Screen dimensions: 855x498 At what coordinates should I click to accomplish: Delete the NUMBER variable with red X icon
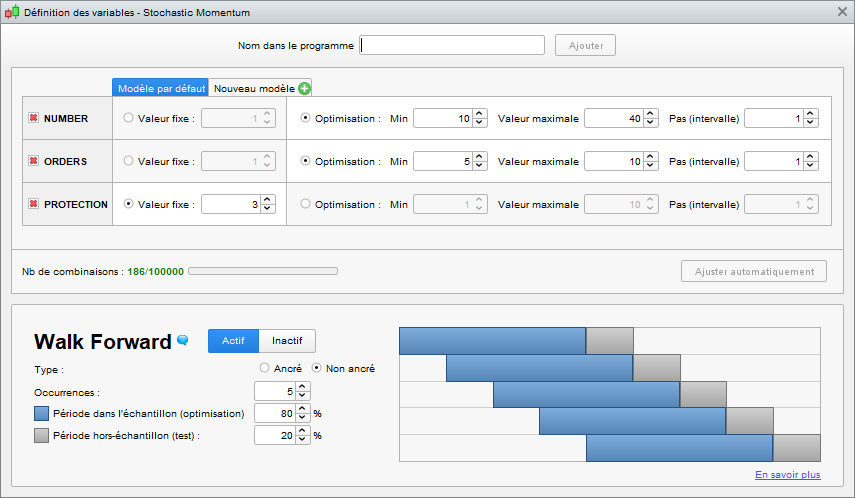[x=33, y=119]
